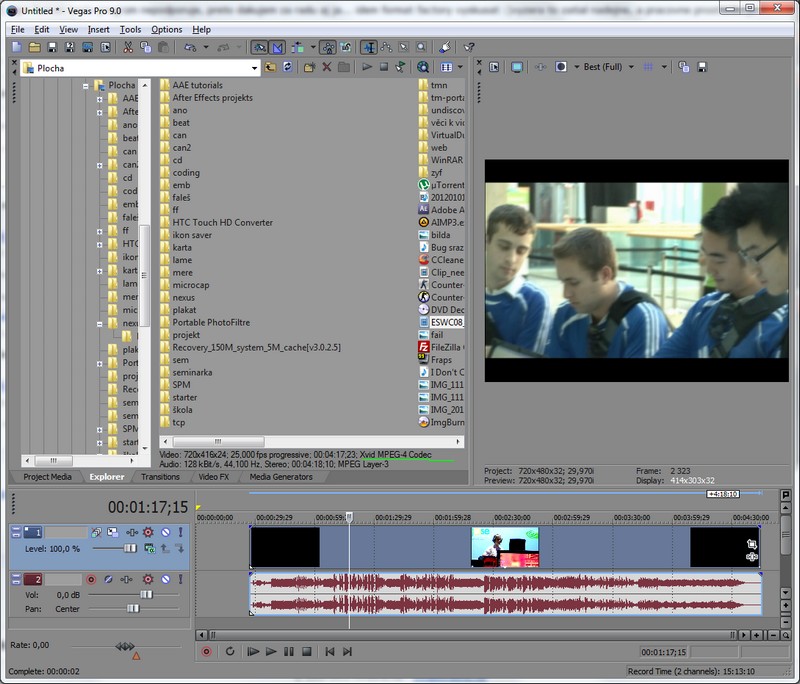Screen dimensions: 800x684
Task: Click the Save project icon
Action: 52,47
